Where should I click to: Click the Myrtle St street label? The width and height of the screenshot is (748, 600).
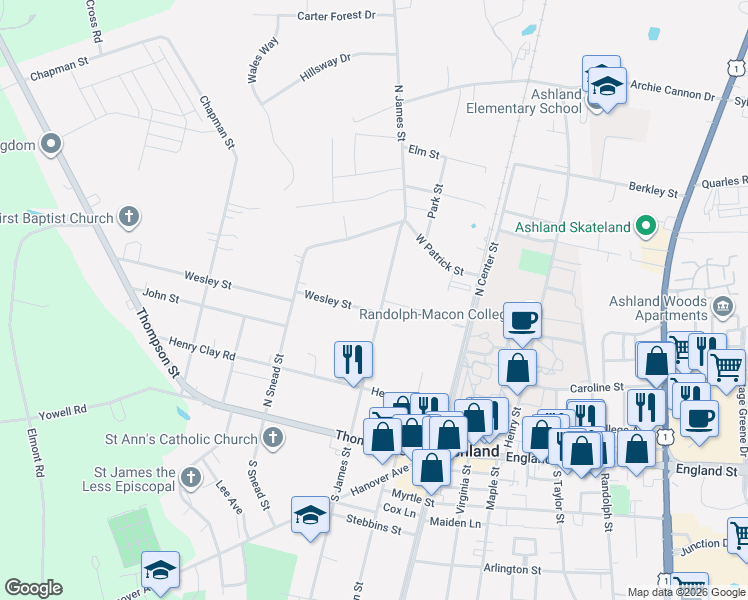pos(413,497)
